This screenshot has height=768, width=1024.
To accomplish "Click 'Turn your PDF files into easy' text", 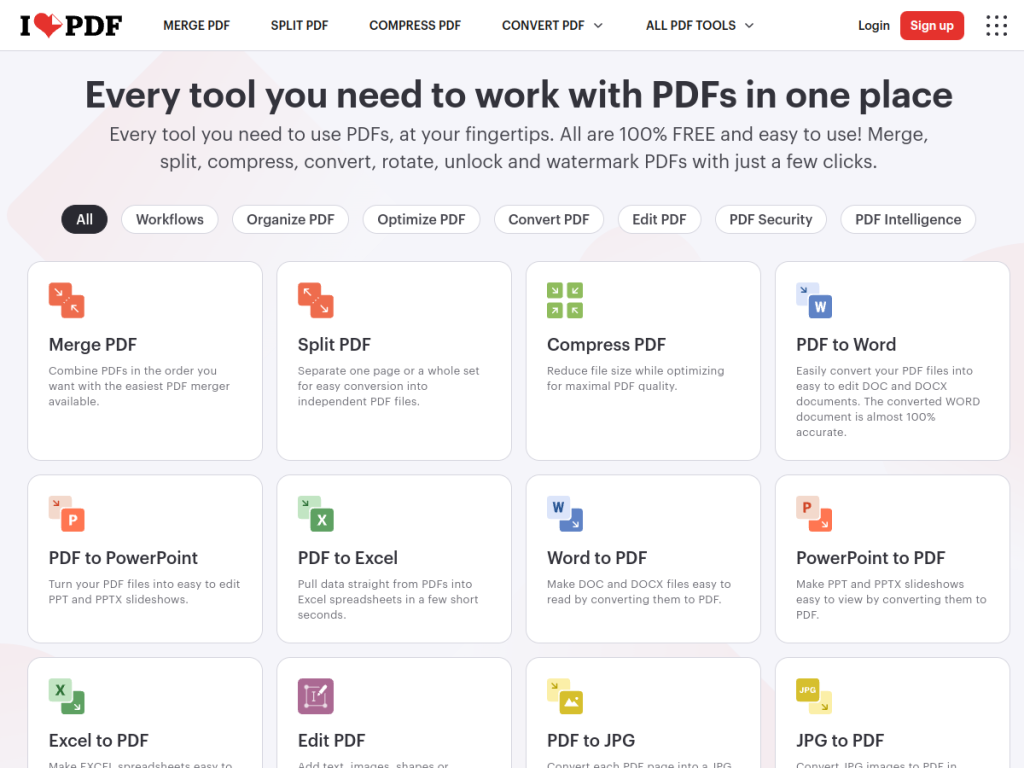I will coord(144,592).
